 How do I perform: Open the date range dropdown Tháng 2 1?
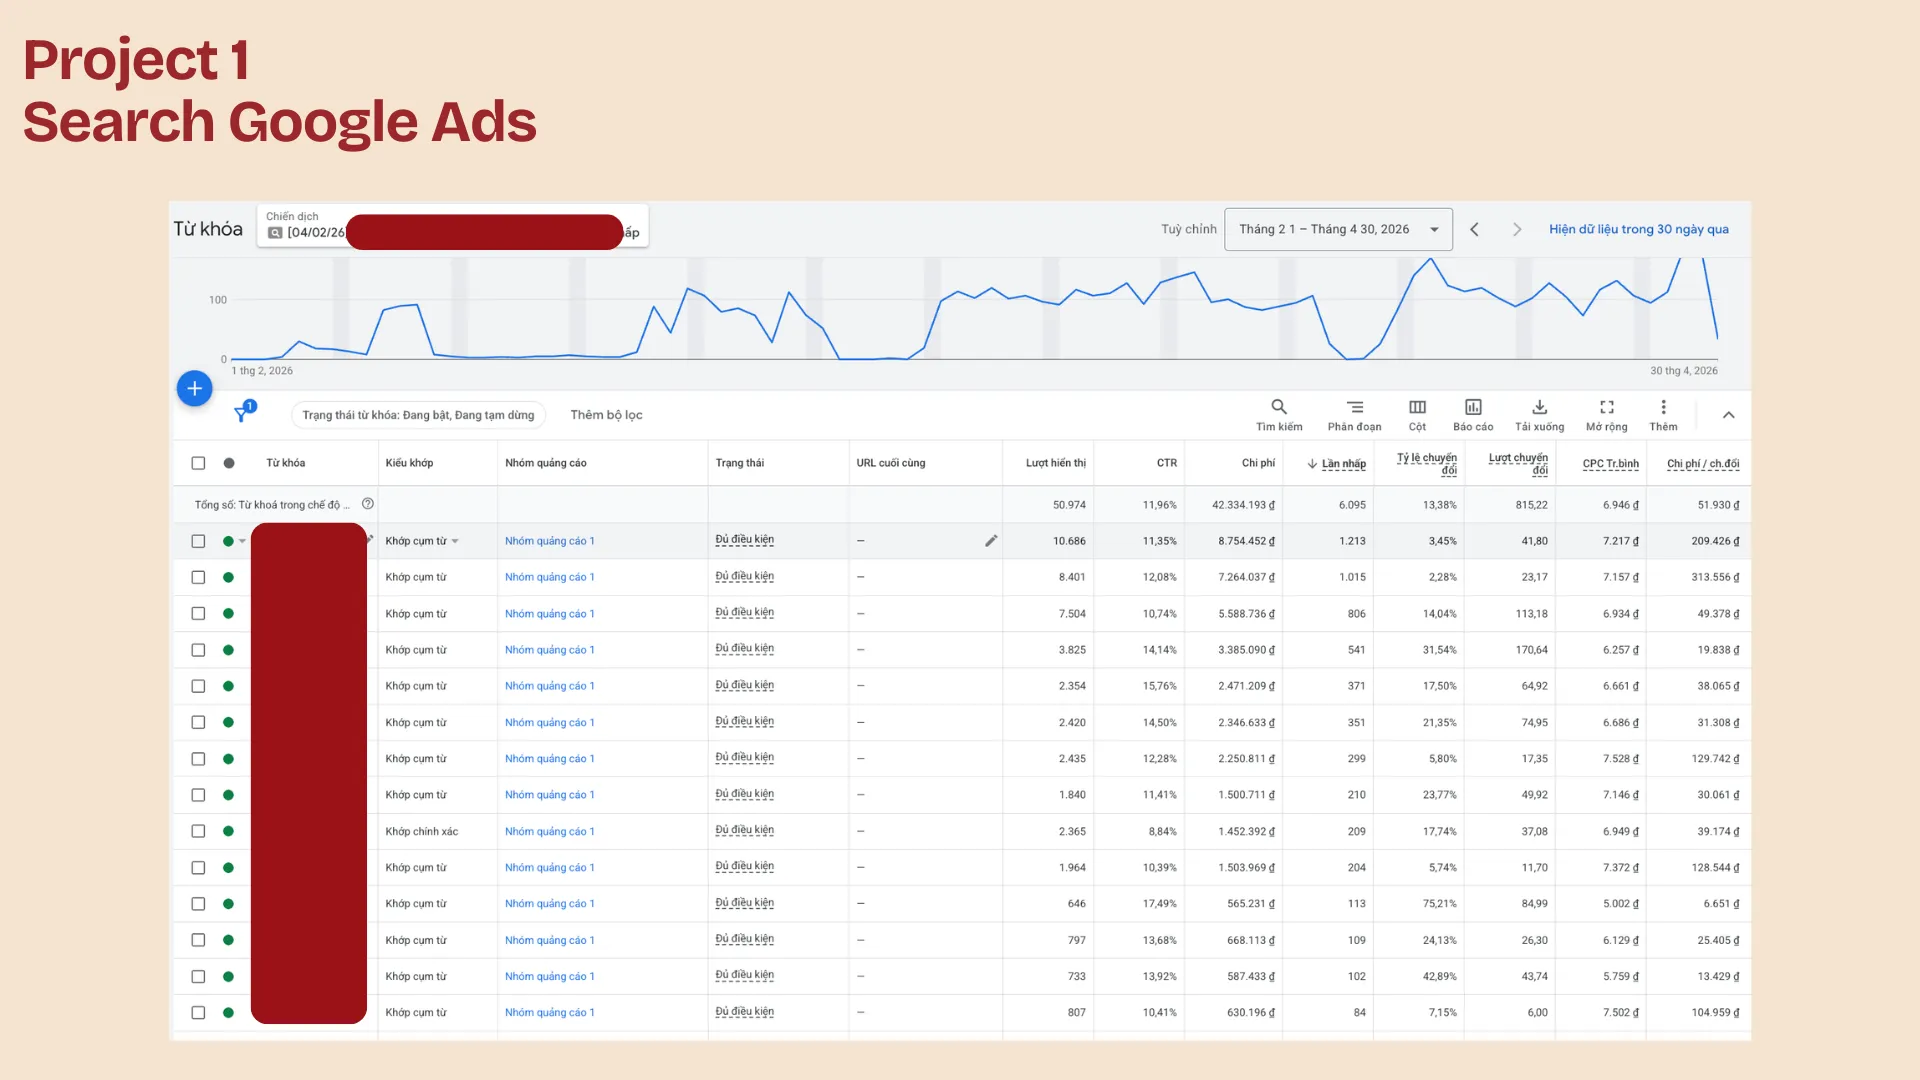[1338, 229]
